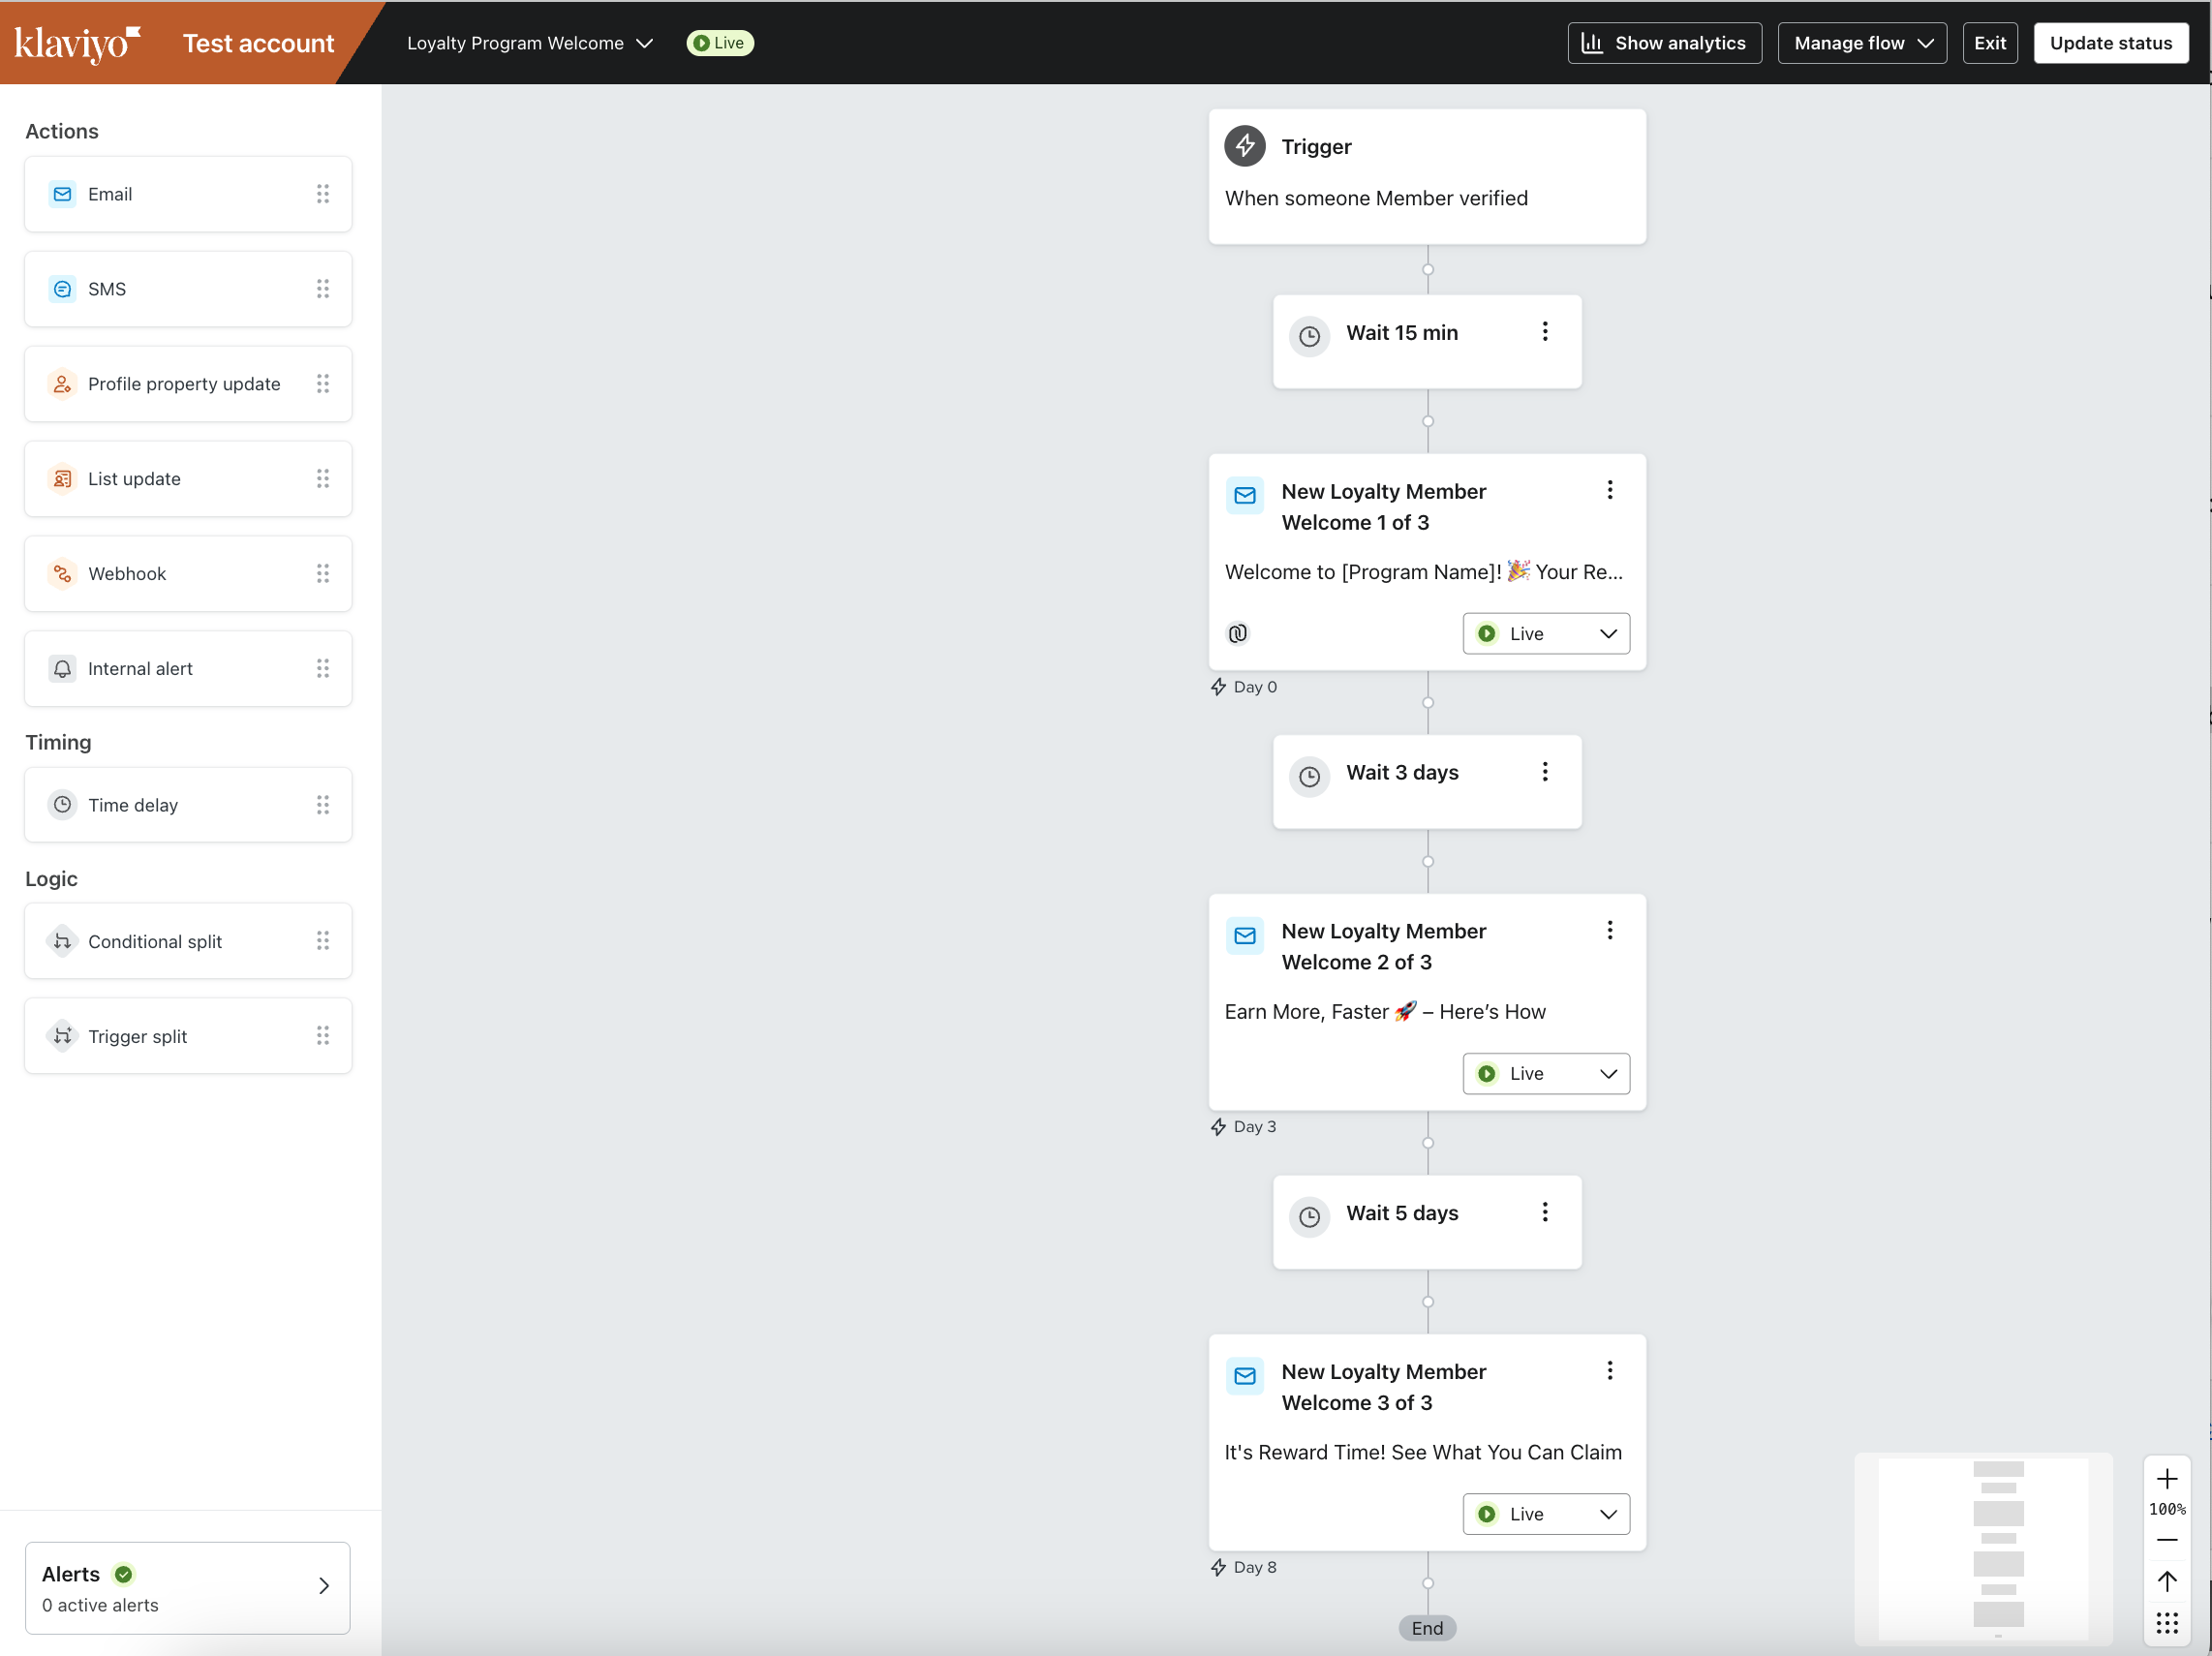Click the Trigger lightning bolt icon

pyautogui.click(x=1244, y=147)
